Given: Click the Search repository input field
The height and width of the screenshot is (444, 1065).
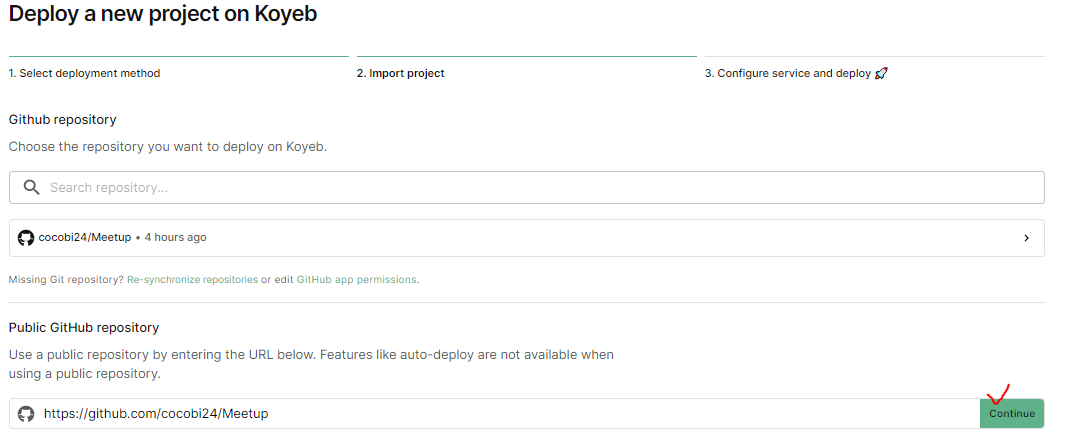Looking at the screenshot, I should (526, 187).
